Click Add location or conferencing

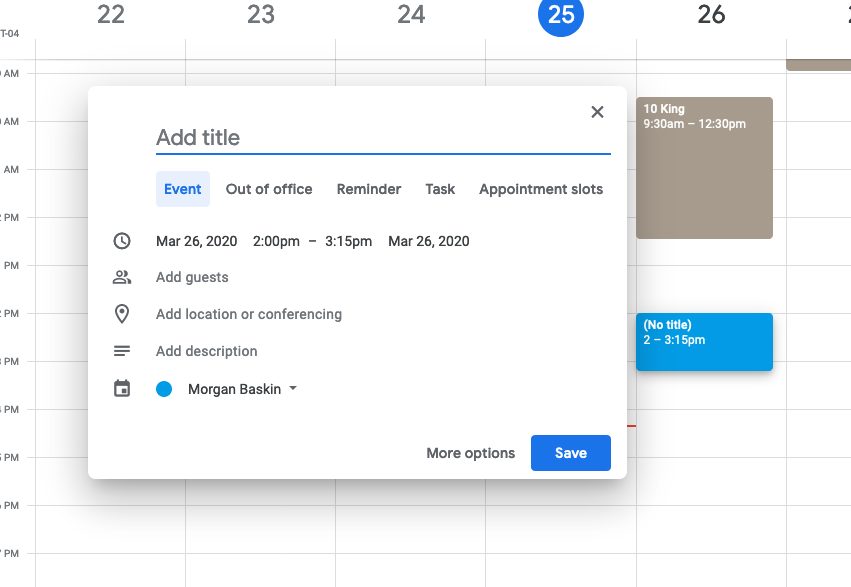[249, 314]
